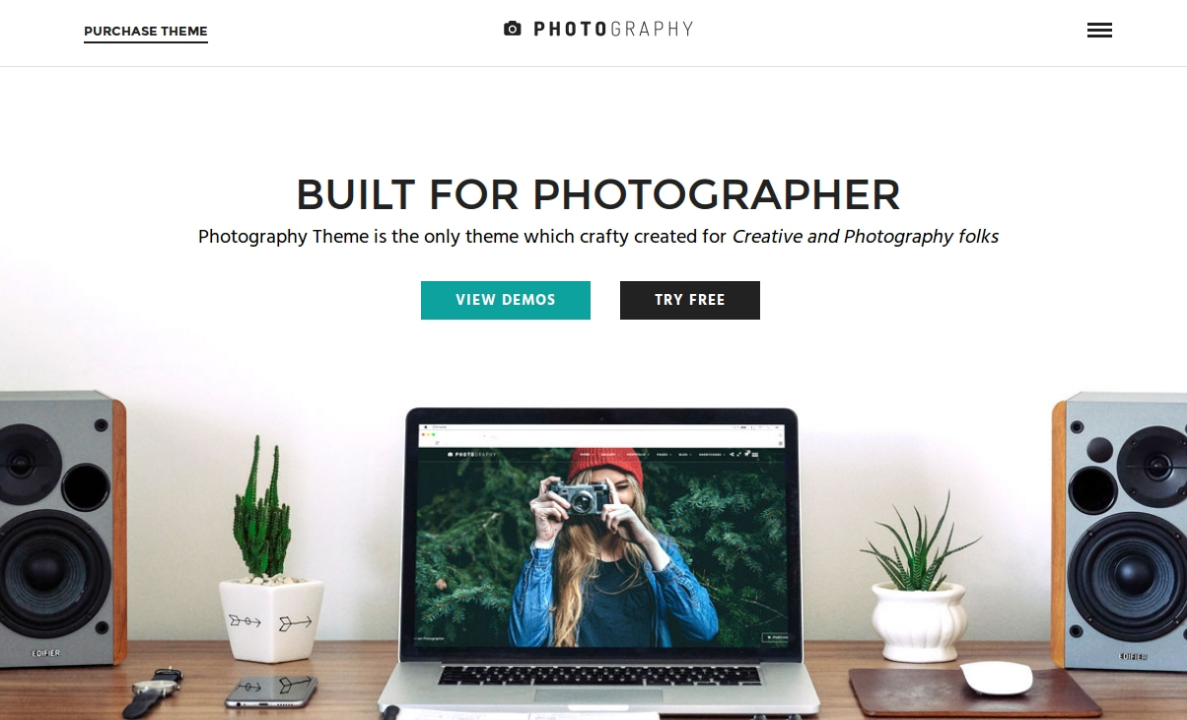Click the teal View Demos button
This screenshot has height=720, width=1187.
(506, 300)
